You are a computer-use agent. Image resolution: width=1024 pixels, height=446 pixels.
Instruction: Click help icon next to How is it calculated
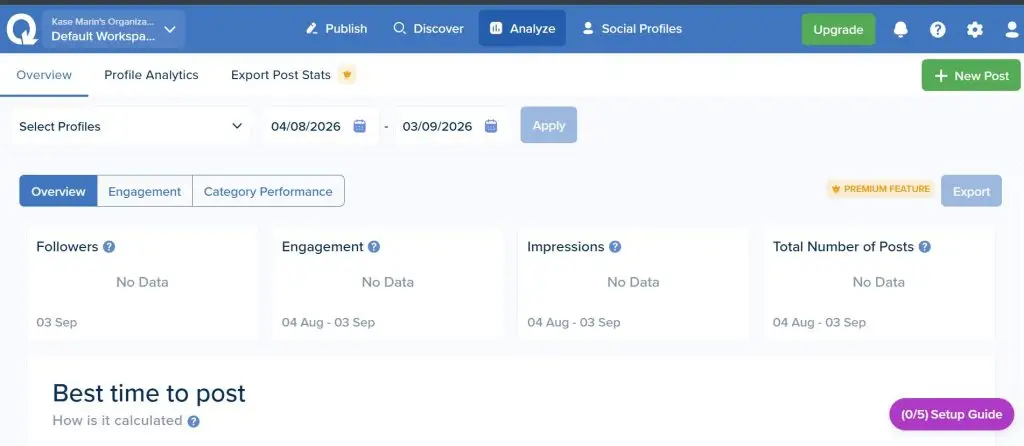coord(193,422)
